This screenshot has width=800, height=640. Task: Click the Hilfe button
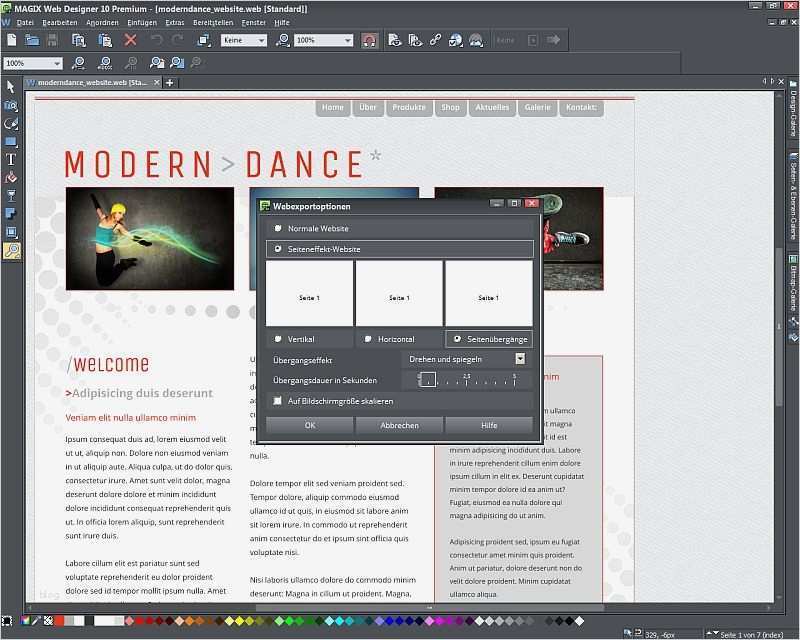(487, 424)
